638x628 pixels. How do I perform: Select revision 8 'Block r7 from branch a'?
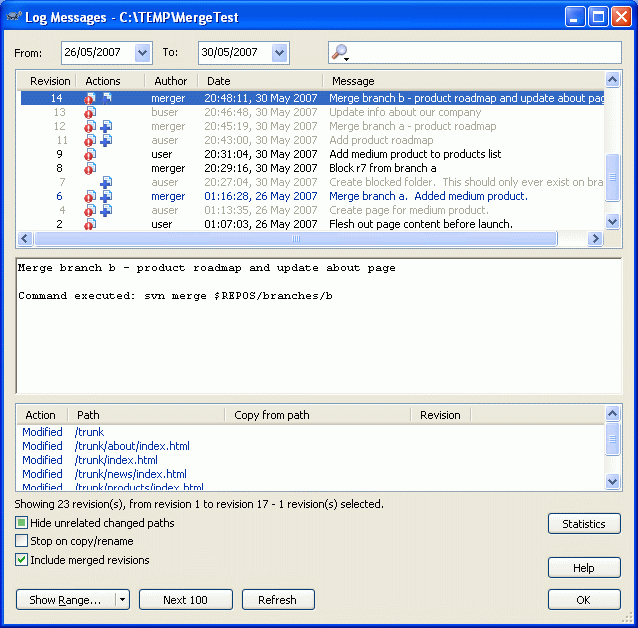312,168
